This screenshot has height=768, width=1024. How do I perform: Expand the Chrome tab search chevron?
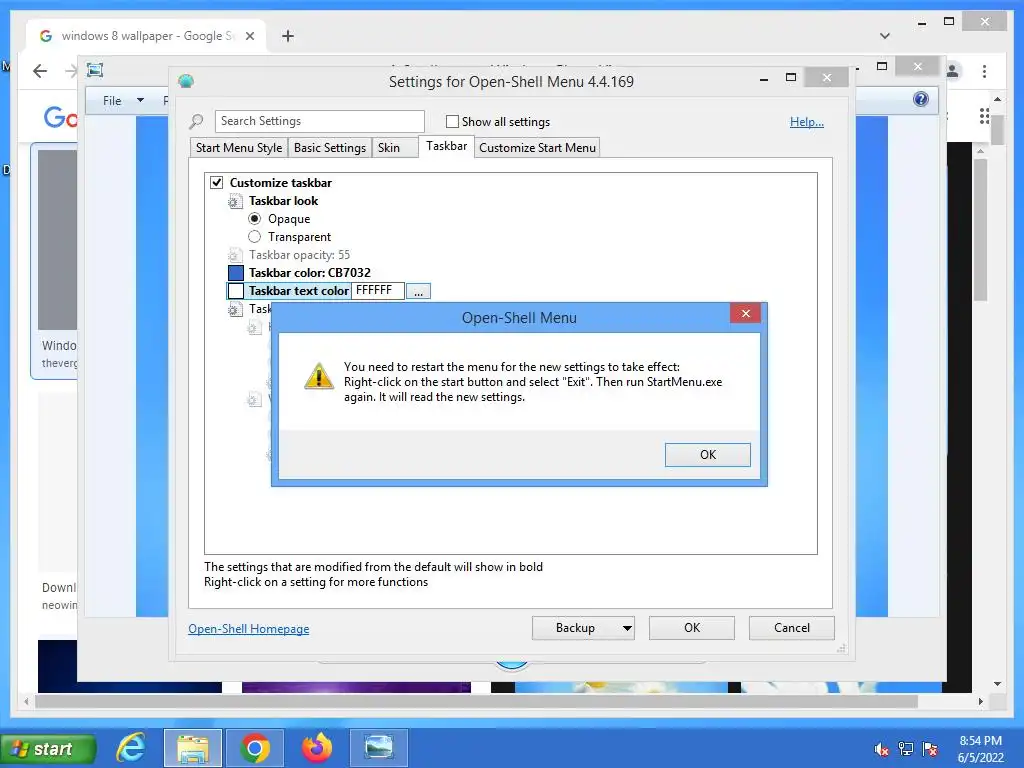point(885,36)
